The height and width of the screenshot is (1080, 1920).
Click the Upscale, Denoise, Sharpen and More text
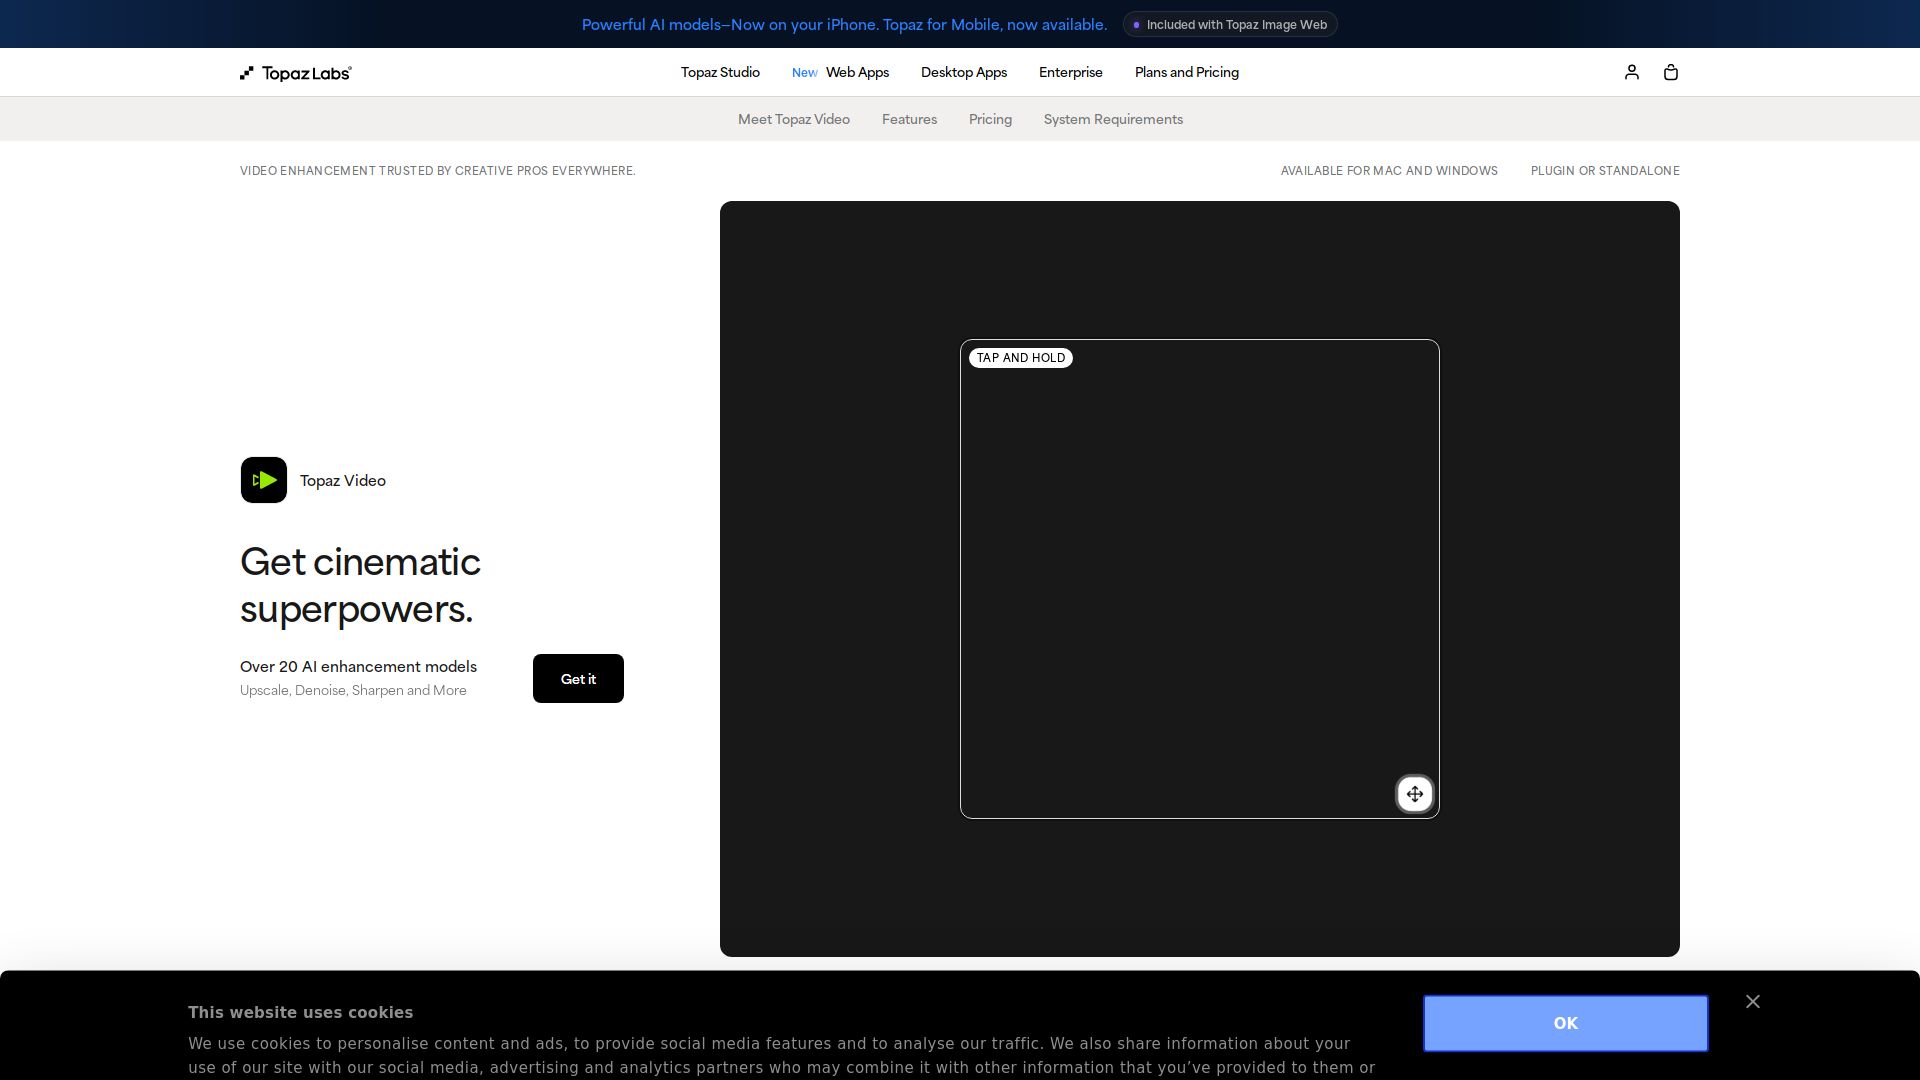353,691
